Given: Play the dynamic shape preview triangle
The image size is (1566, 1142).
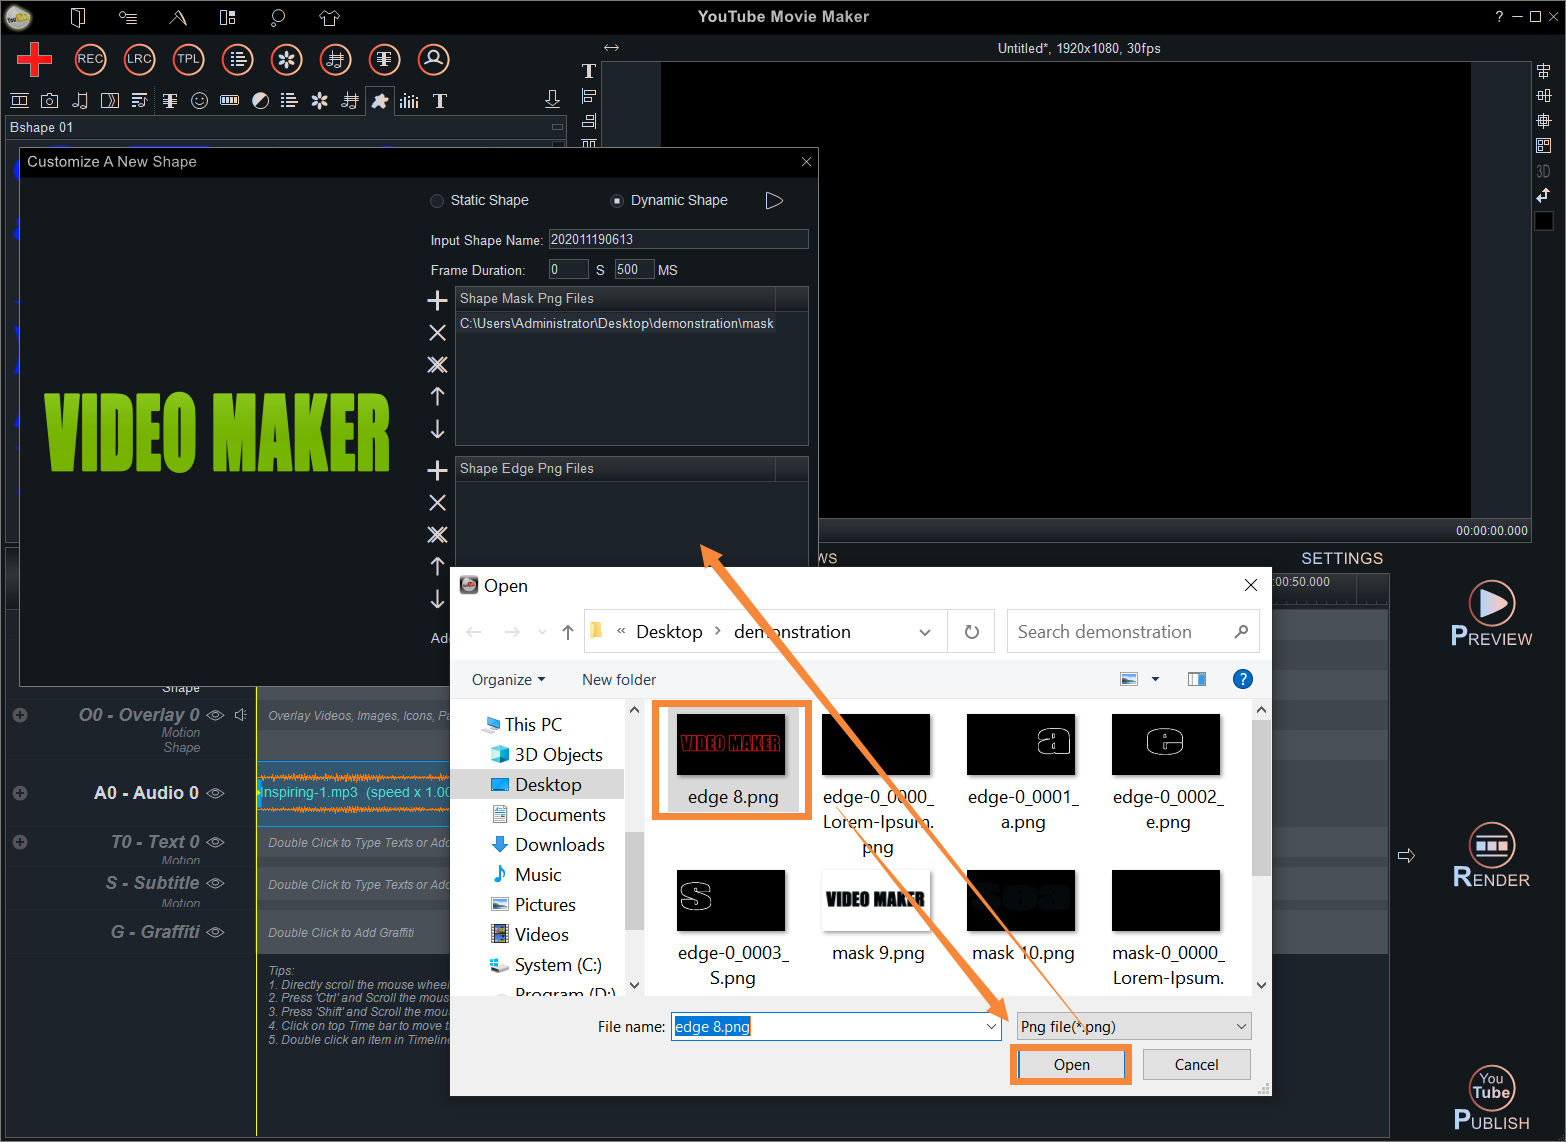Looking at the screenshot, I should click(774, 200).
